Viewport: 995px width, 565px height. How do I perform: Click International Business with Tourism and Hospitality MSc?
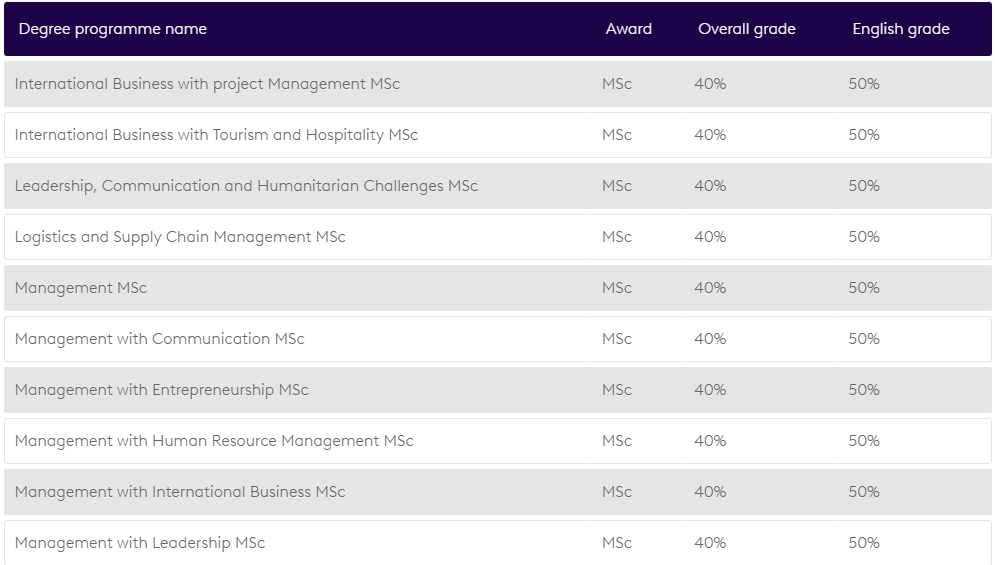(x=216, y=135)
